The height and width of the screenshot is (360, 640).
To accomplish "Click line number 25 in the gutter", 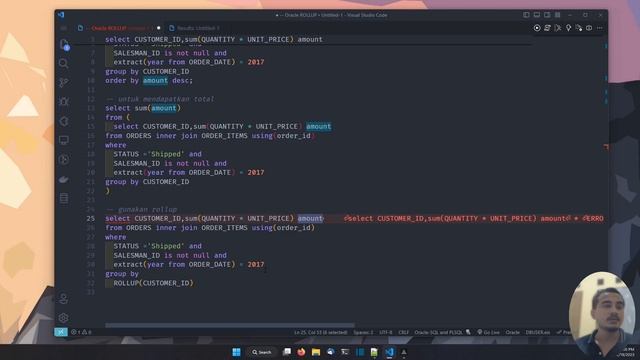I will pyautogui.click(x=90, y=219).
